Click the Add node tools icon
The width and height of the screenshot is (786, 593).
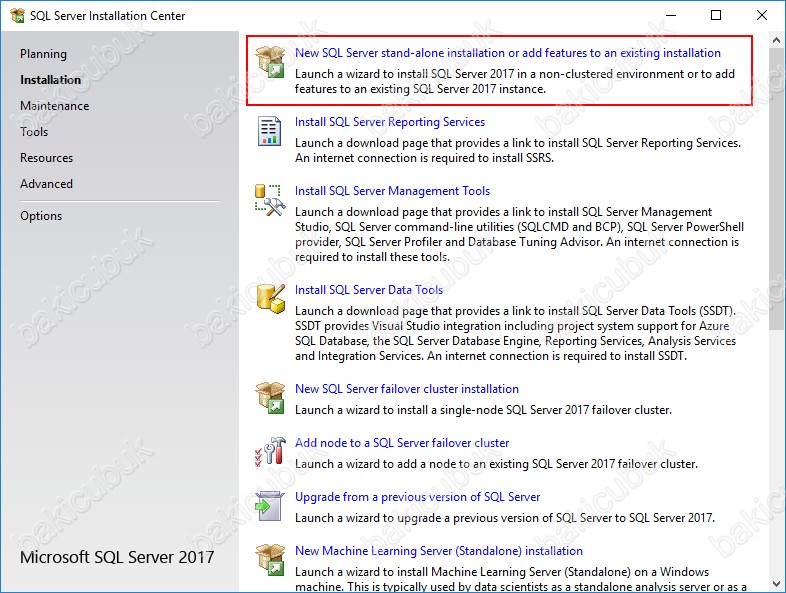[x=270, y=451]
